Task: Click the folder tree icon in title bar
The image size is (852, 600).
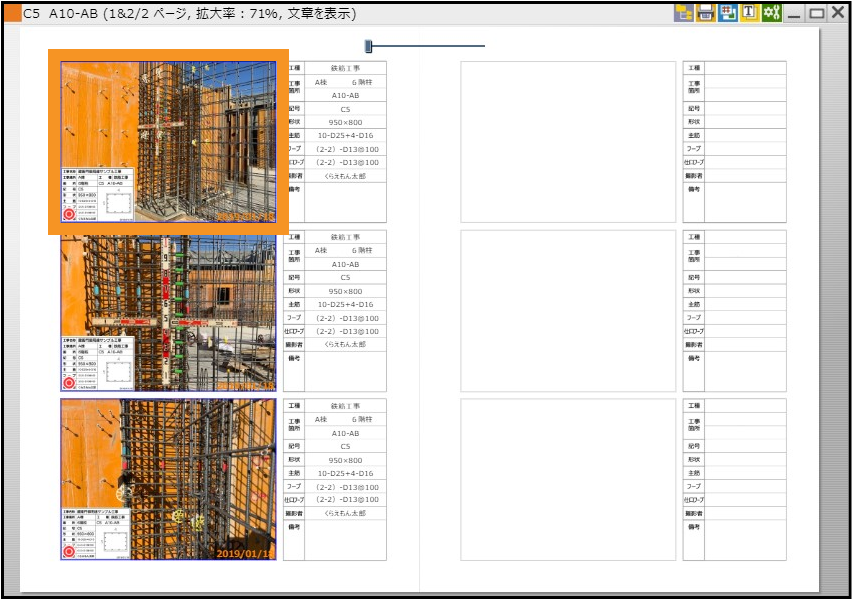Action: 685,13
